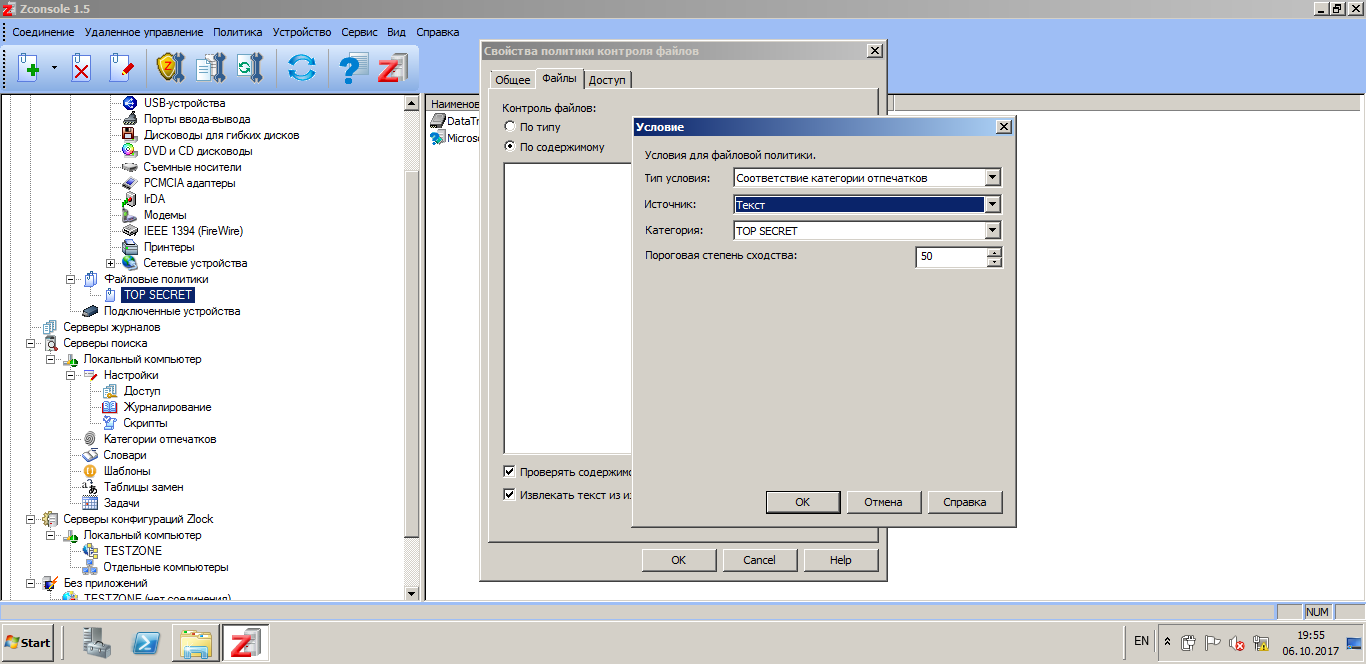
Task: Open help via blue question mark icon
Action: (353, 68)
